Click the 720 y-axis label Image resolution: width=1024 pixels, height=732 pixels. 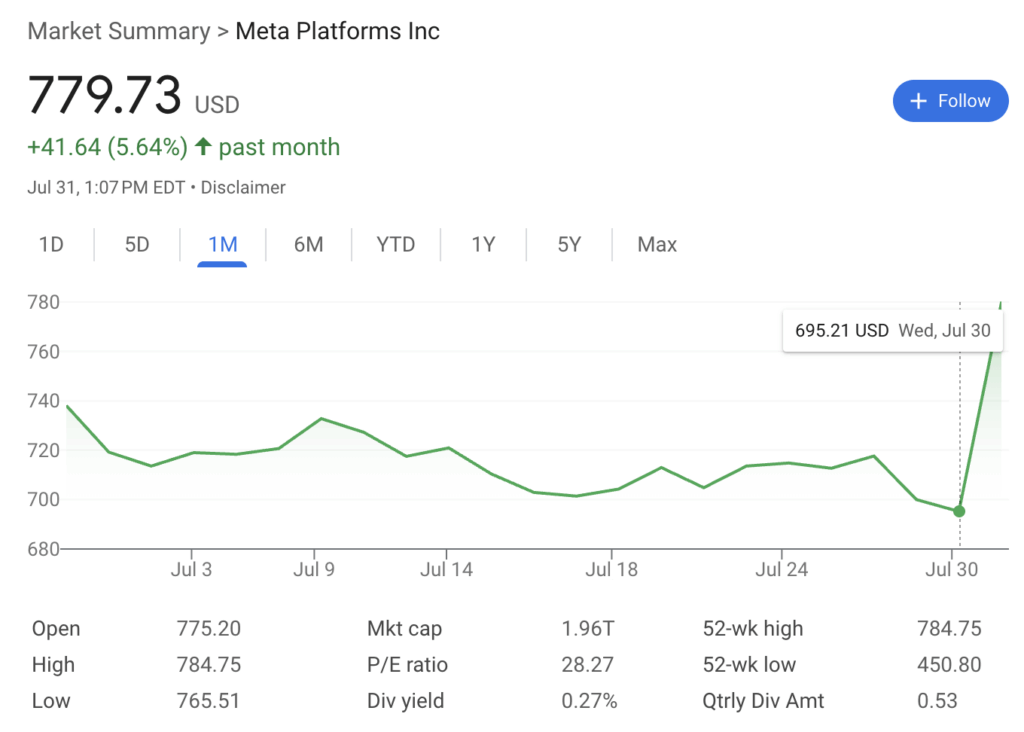tap(44, 451)
